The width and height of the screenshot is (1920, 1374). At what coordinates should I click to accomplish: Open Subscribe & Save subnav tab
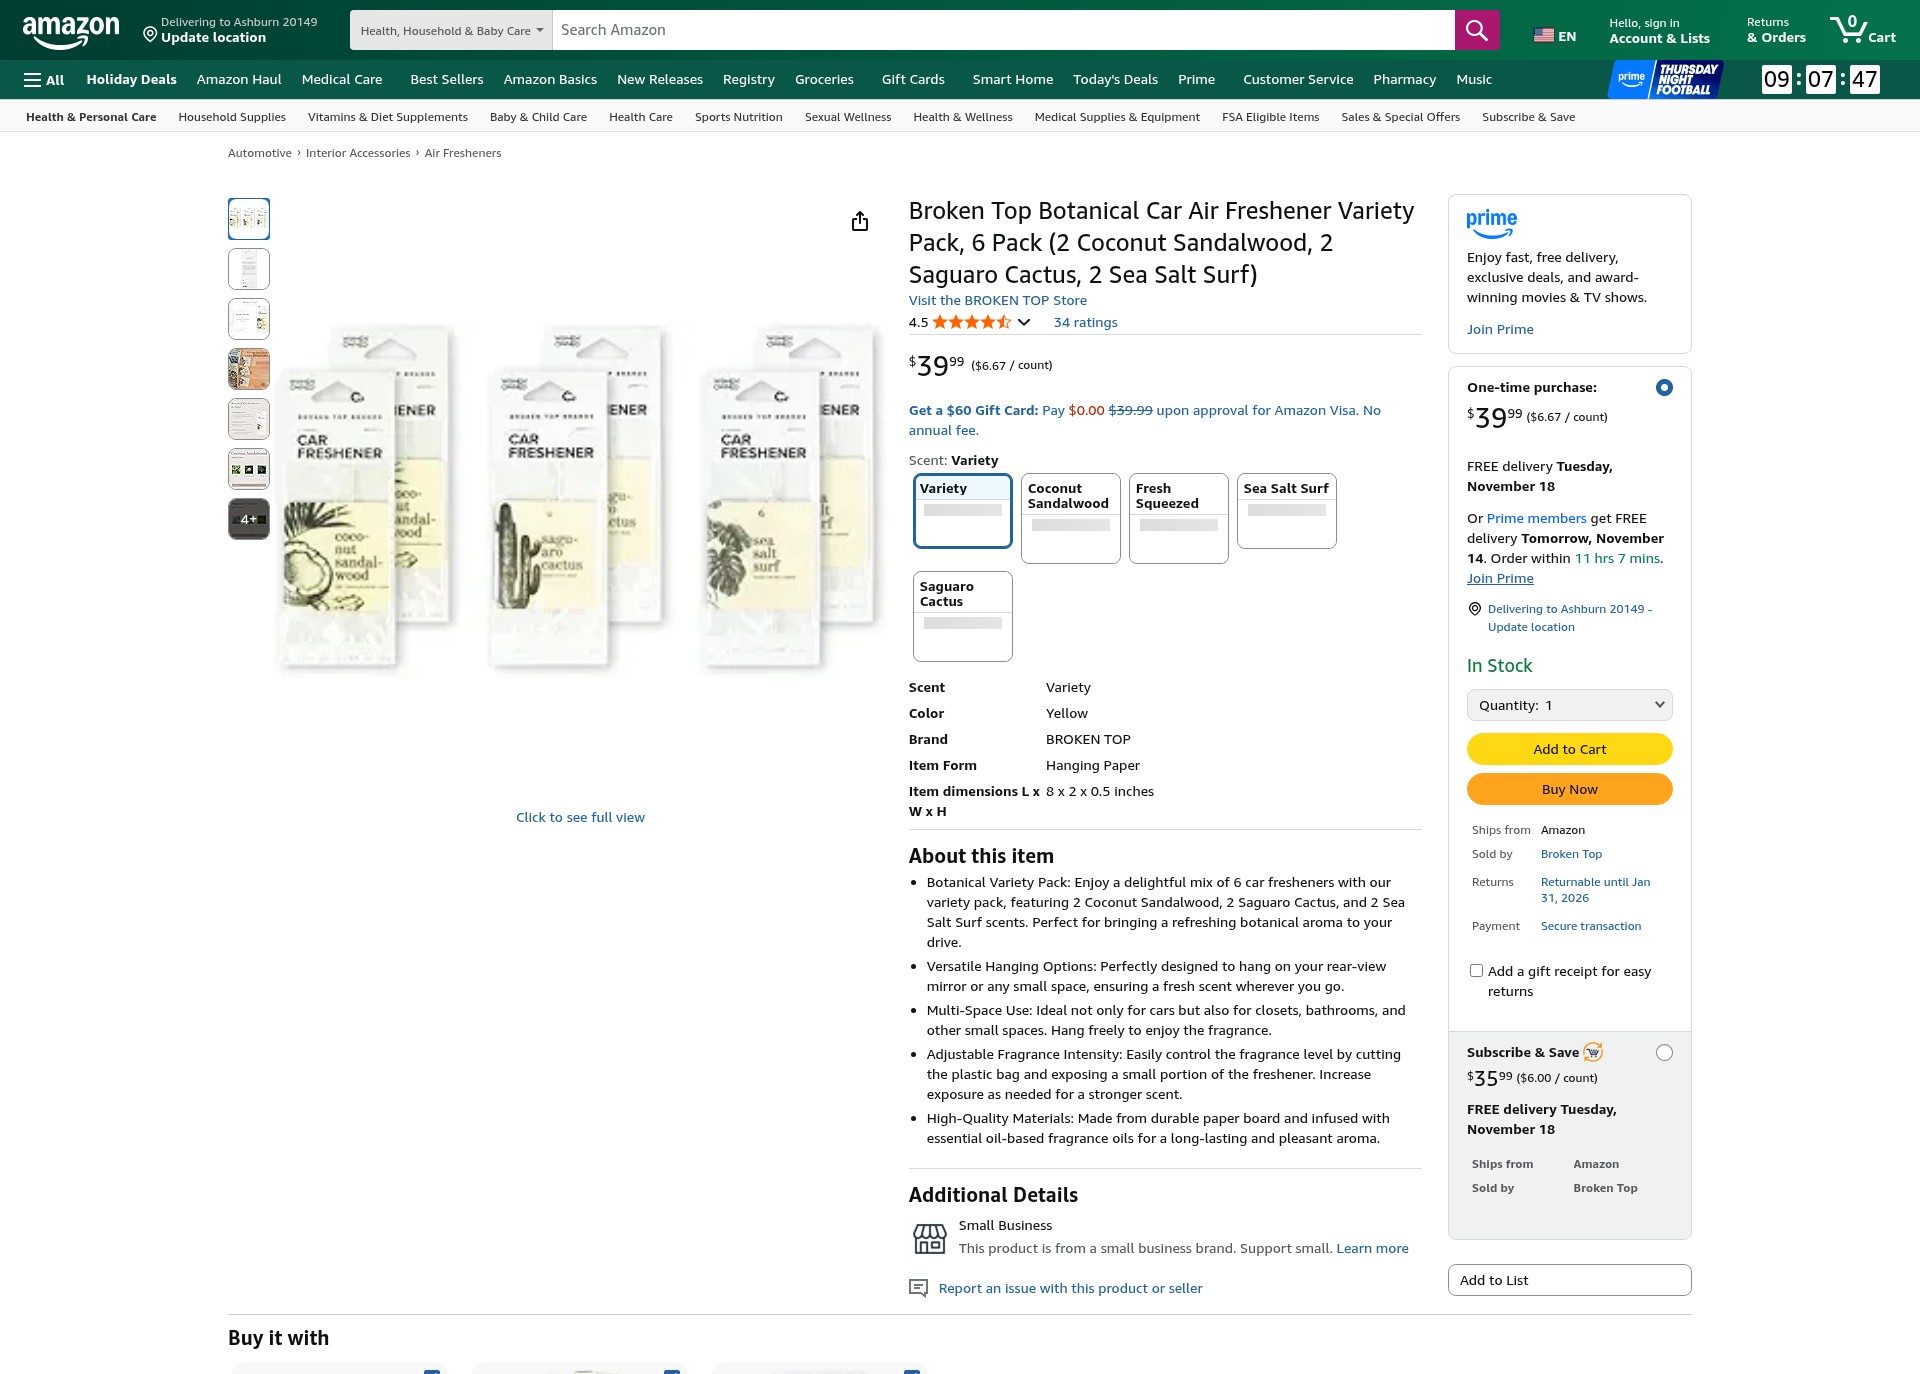(1528, 117)
